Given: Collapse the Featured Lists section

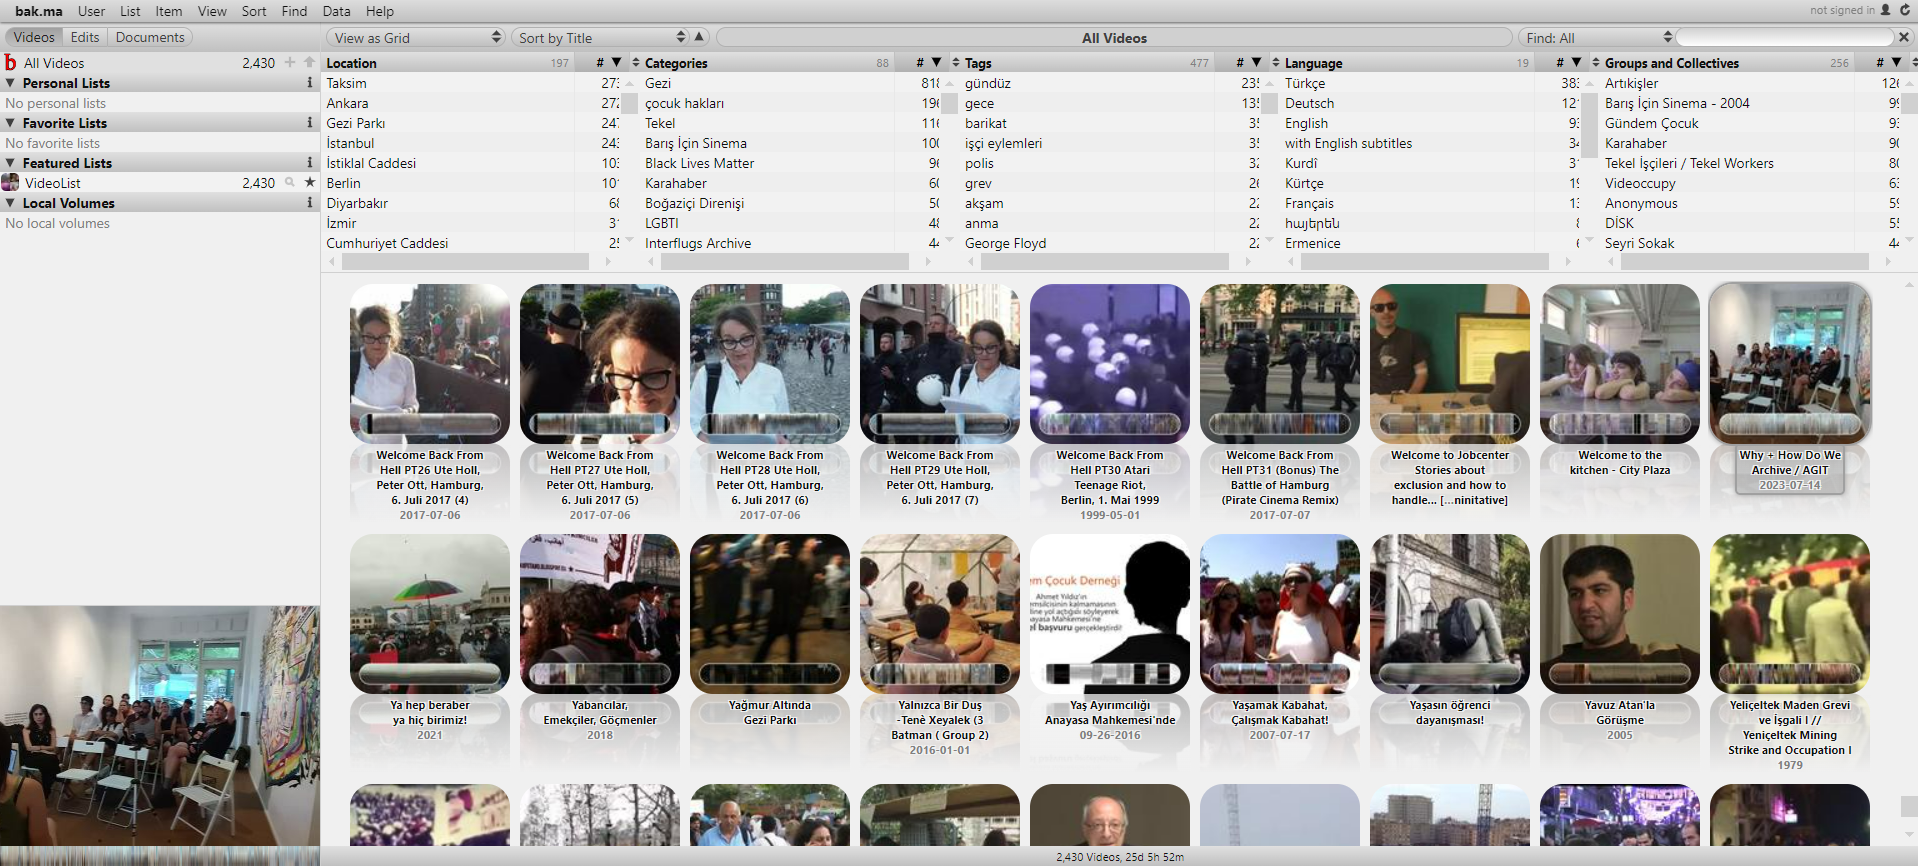Looking at the screenshot, I should [x=10, y=163].
